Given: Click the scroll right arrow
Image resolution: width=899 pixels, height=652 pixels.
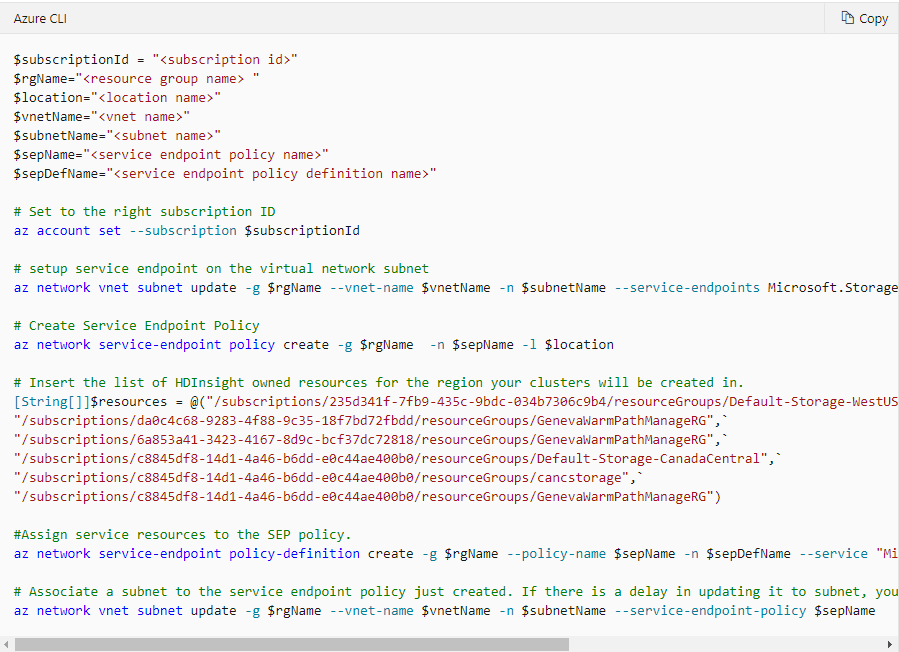Looking at the screenshot, I should pyautogui.click(x=890, y=645).
